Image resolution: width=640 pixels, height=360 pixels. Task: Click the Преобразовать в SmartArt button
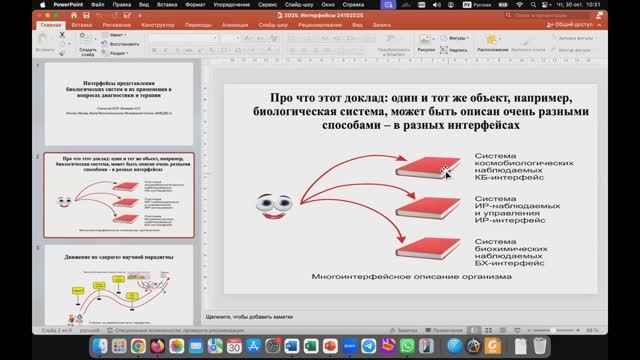(x=393, y=45)
